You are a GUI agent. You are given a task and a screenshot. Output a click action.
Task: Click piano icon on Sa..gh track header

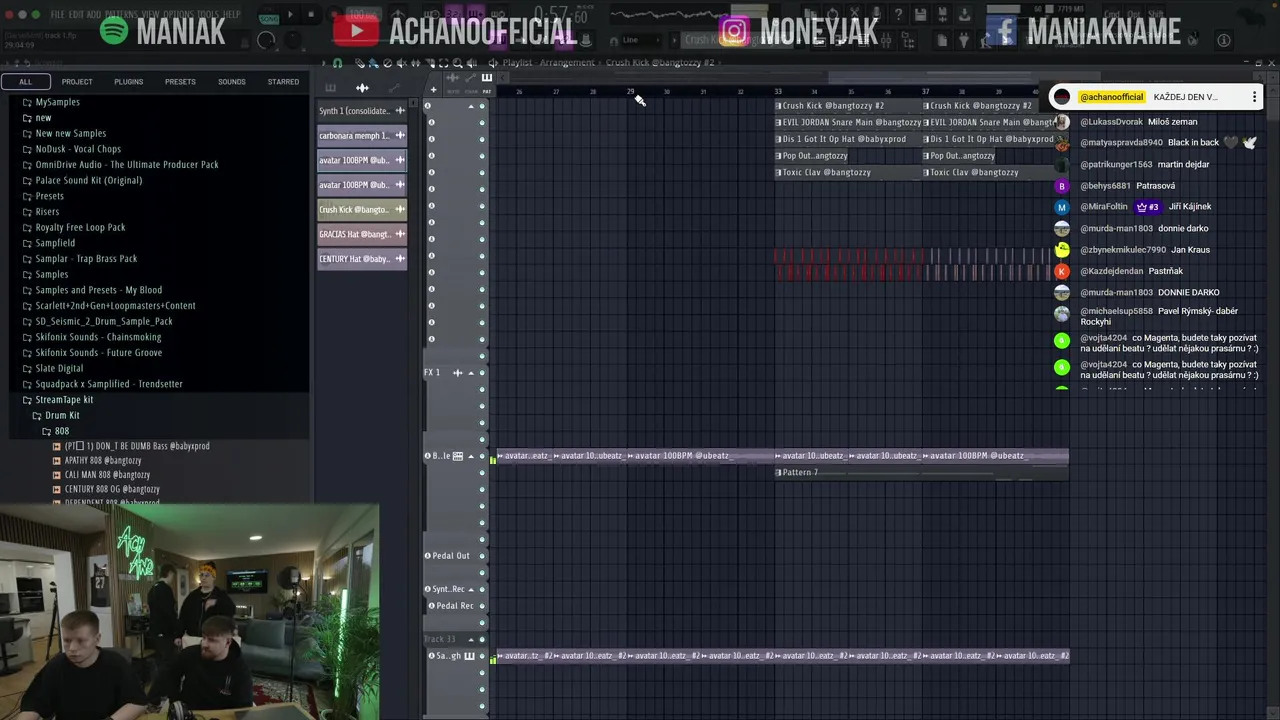469,656
